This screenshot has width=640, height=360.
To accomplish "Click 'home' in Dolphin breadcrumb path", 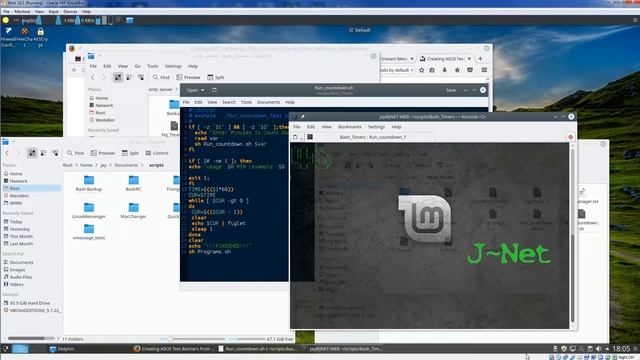I will [x=86, y=165].
